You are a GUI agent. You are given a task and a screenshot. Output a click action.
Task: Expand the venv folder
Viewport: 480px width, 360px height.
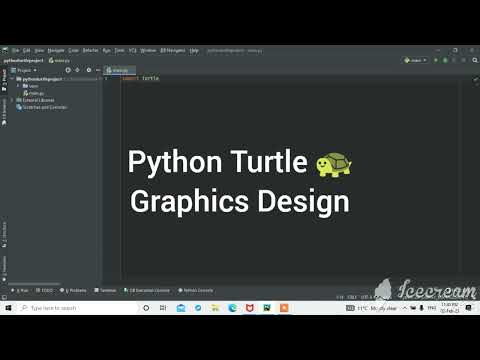point(18,86)
